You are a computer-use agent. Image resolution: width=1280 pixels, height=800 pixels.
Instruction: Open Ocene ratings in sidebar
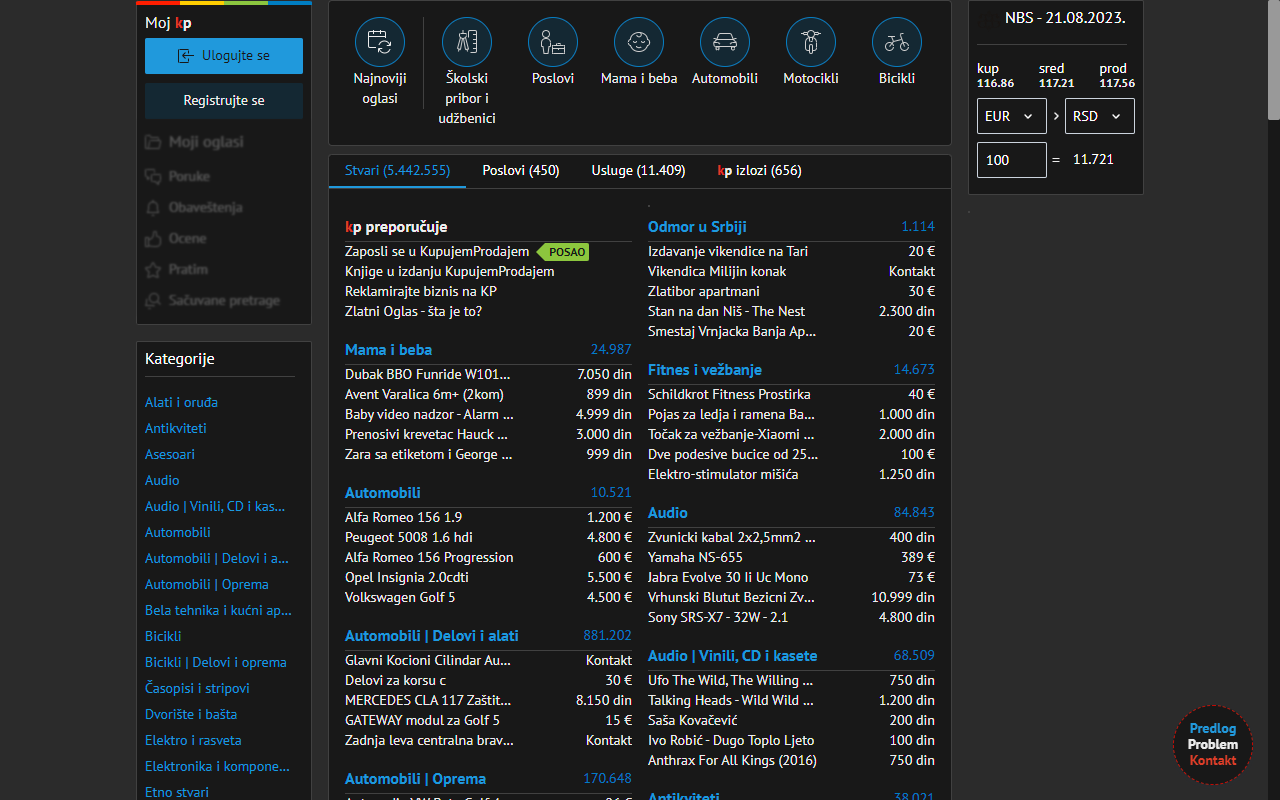point(176,238)
